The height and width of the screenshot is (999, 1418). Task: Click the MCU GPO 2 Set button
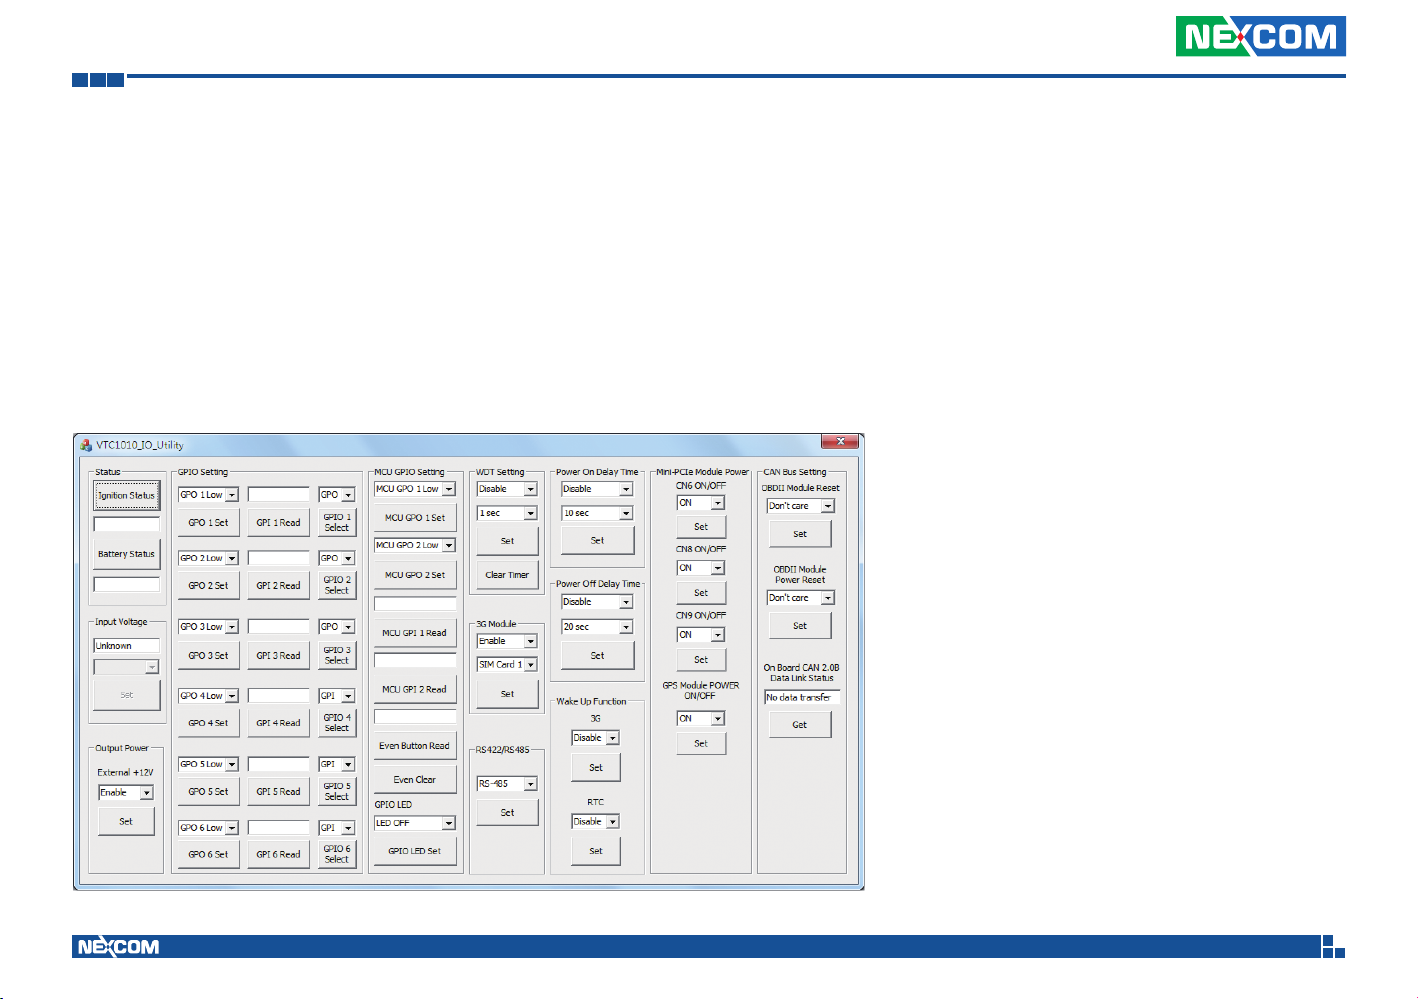tap(415, 575)
